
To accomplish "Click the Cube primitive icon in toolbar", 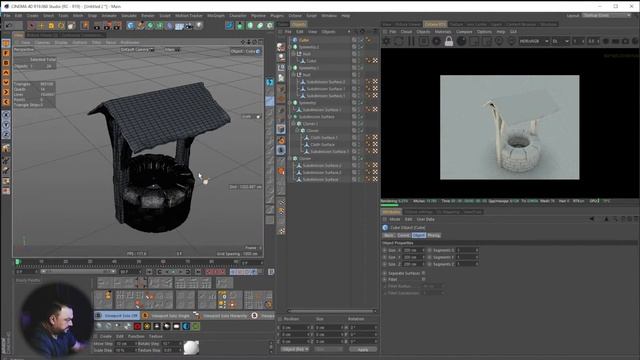I will 131,26.
